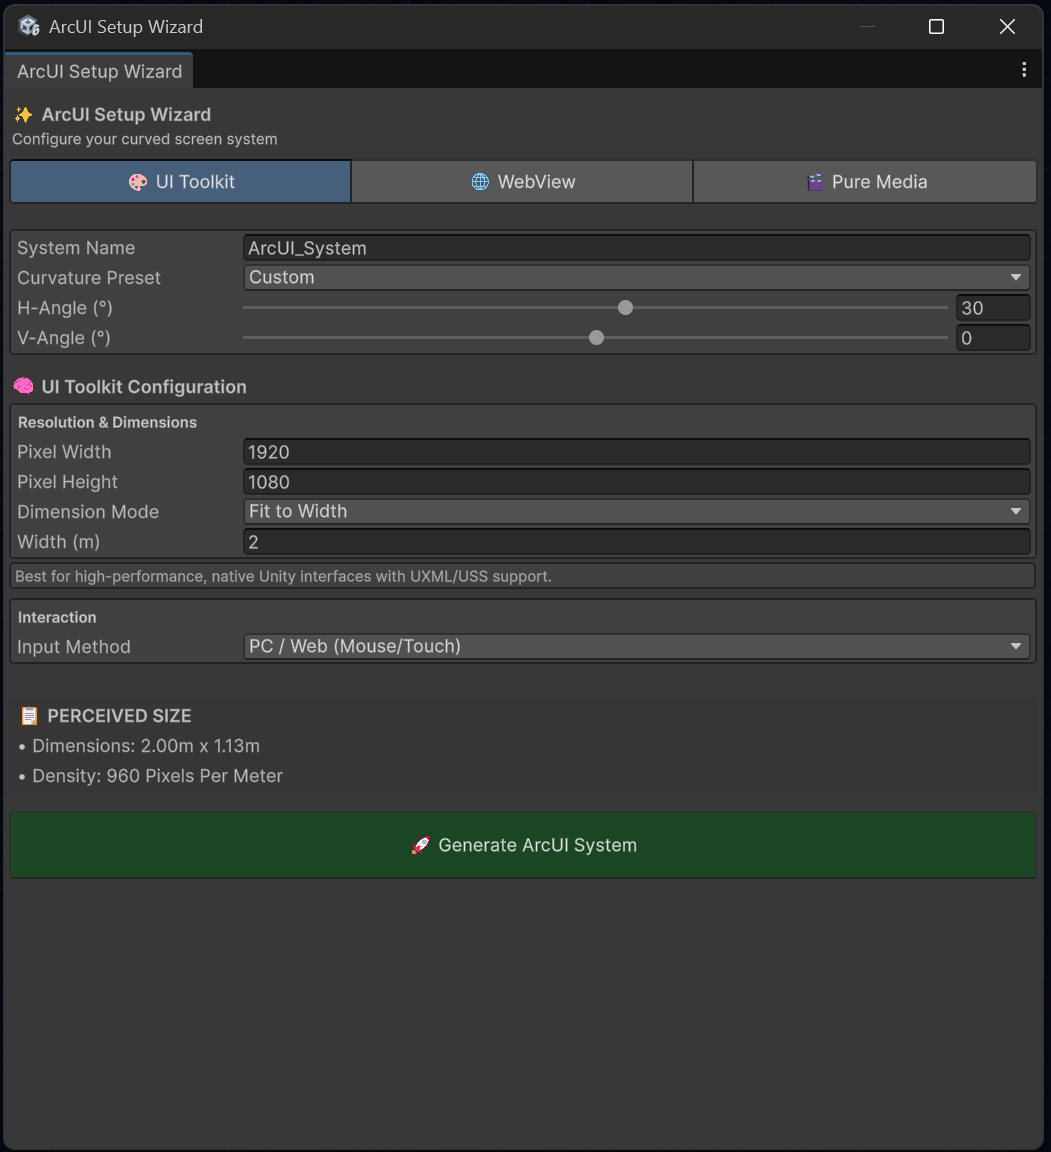Click the H-Angle slider handle
The image size is (1051, 1152).
(x=625, y=308)
